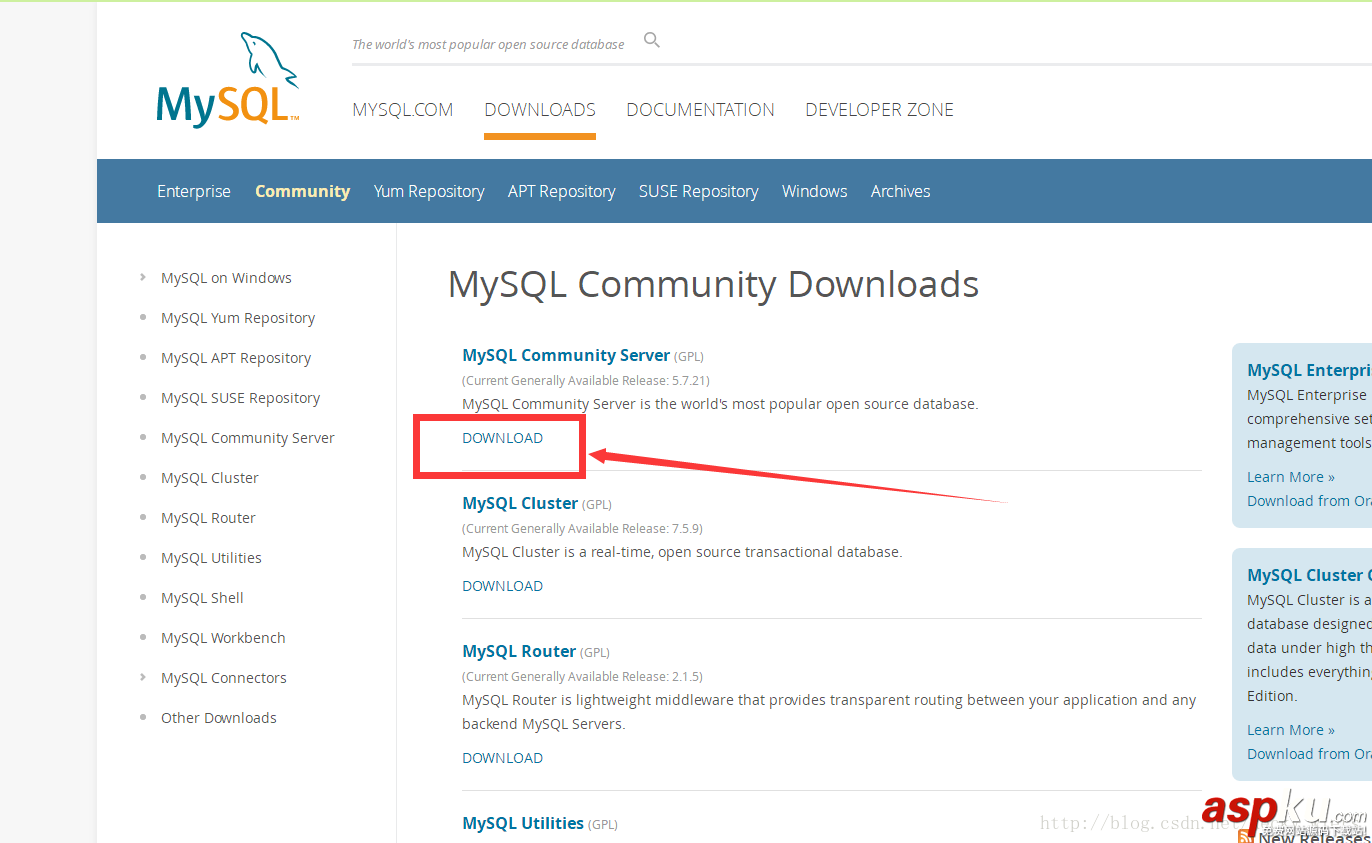Image resolution: width=1372 pixels, height=843 pixels.
Task: Open MySQL Yum Repository in sidebar
Action: (x=238, y=318)
